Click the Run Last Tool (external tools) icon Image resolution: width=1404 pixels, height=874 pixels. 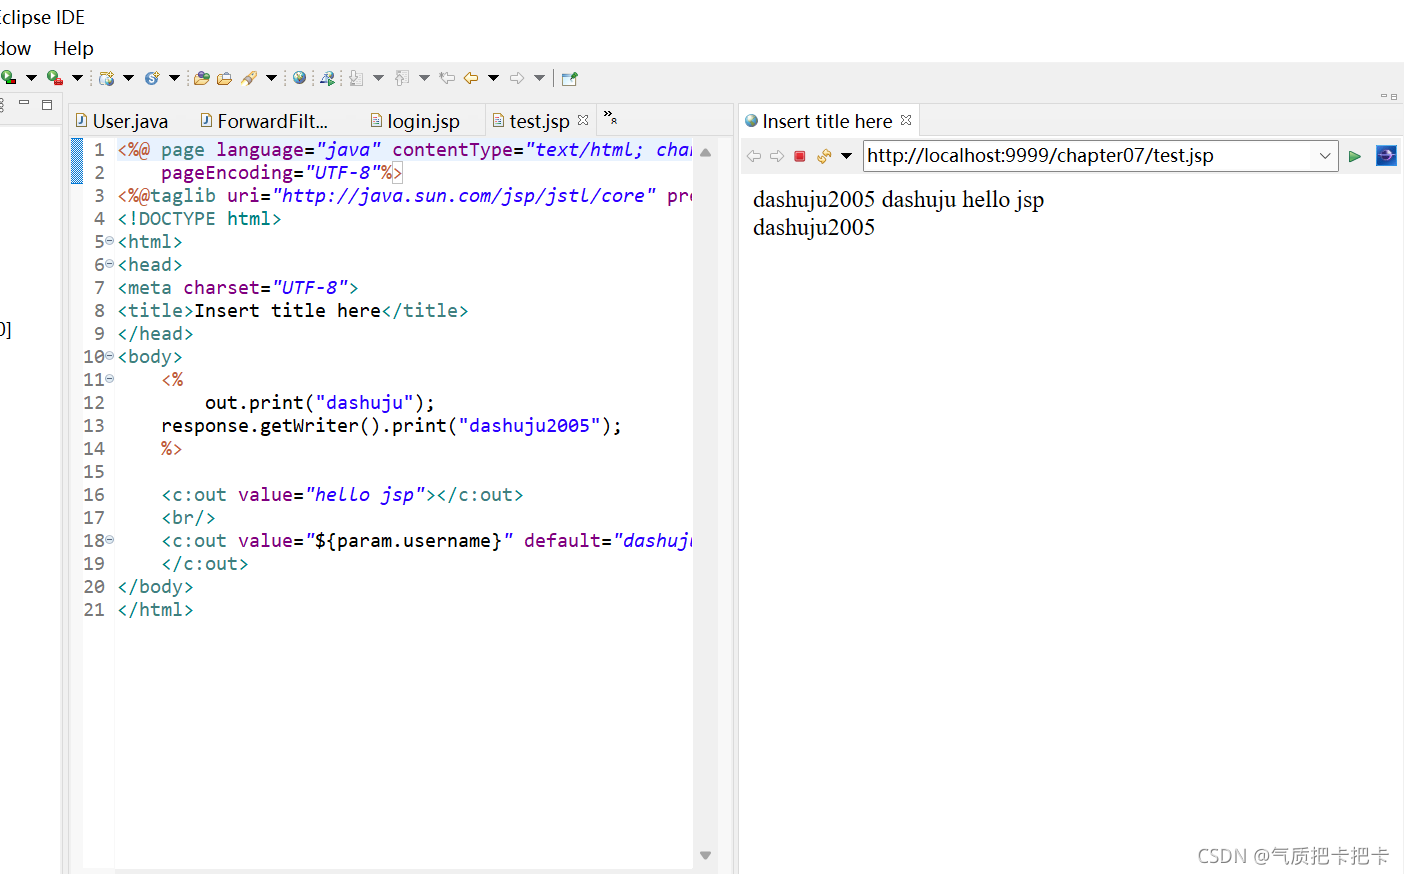pyautogui.click(x=55, y=78)
